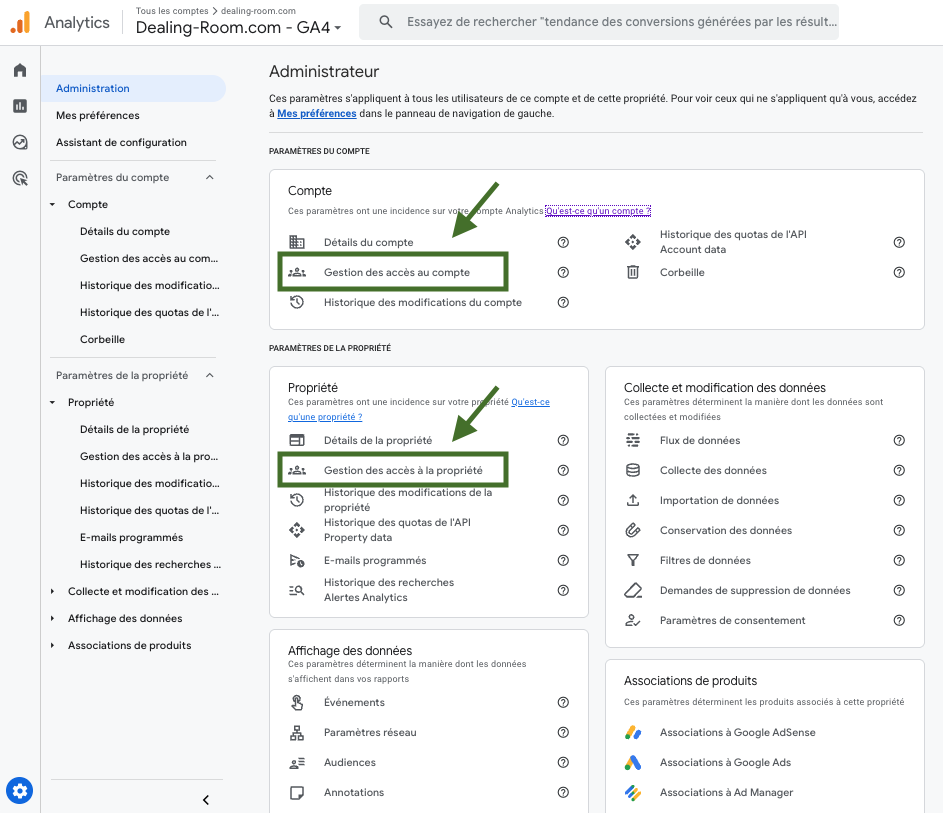This screenshot has width=943, height=813.
Task: Click Tous les comptes breadcrumb
Action: tap(171, 11)
